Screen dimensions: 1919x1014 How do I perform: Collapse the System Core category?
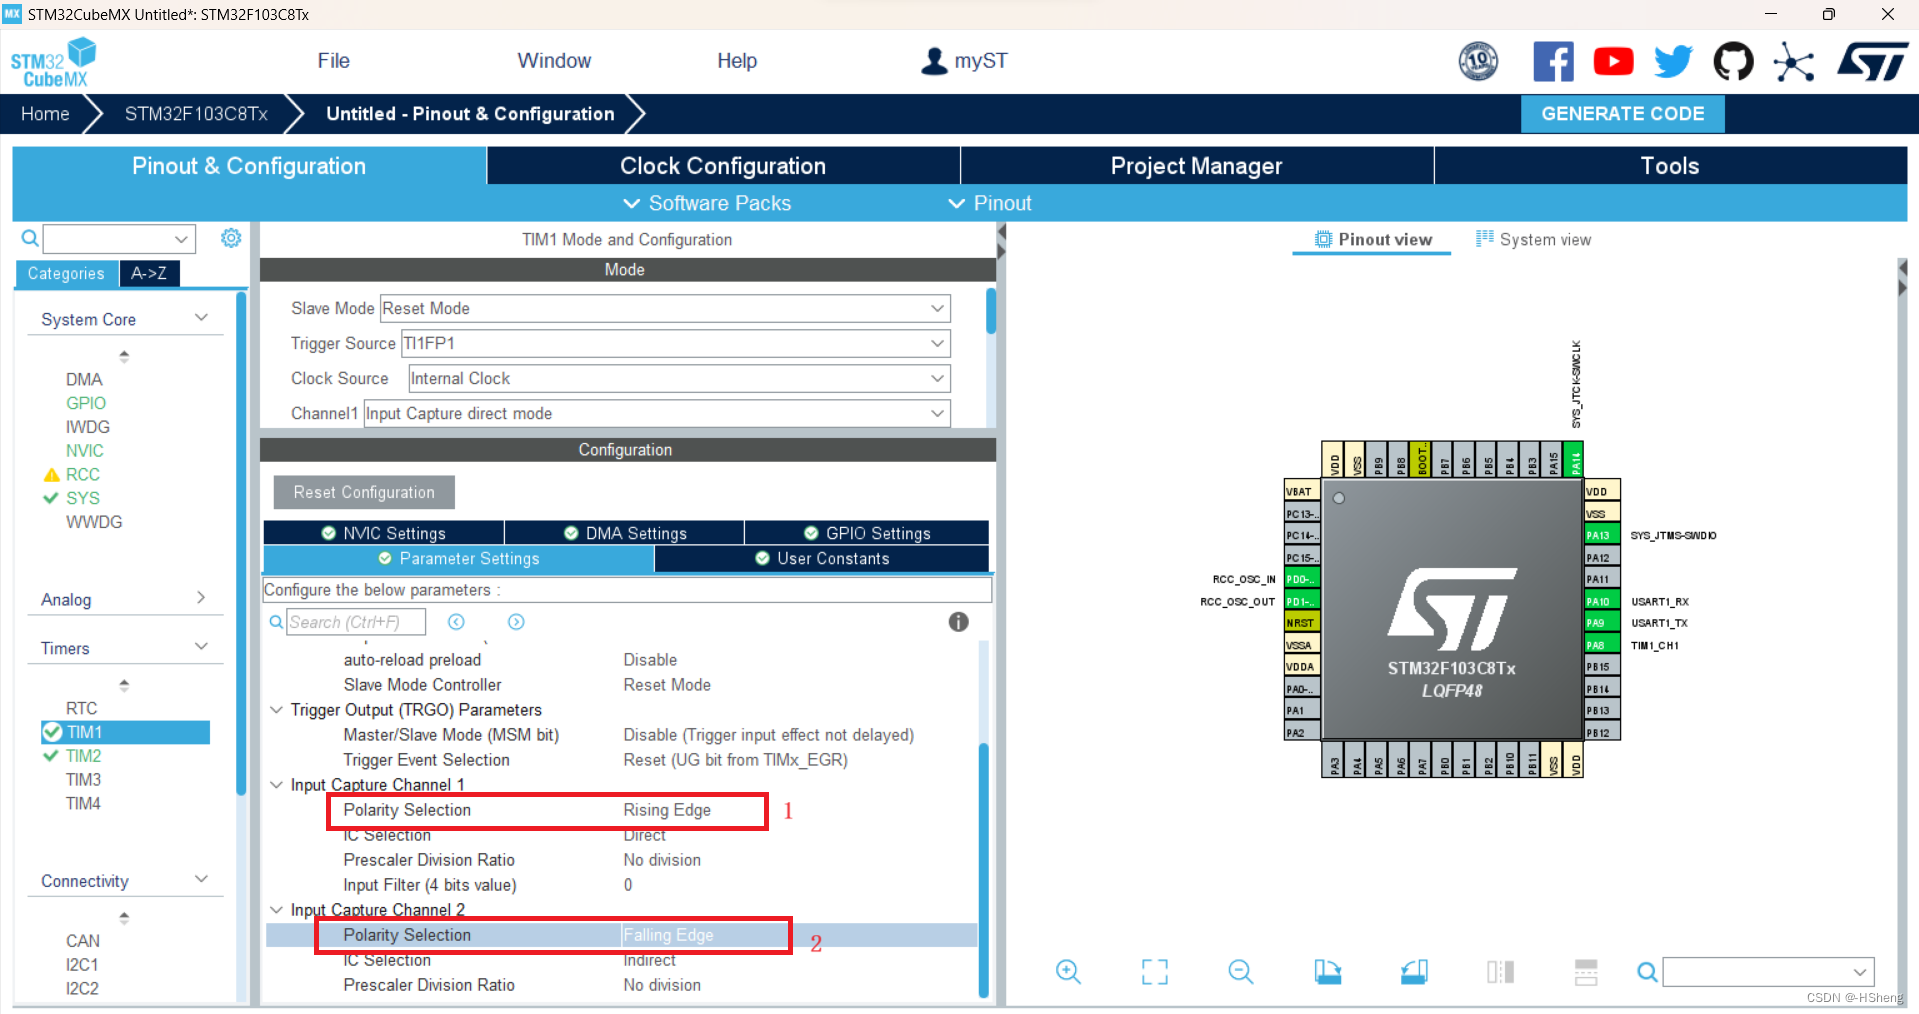pos(201,318)
